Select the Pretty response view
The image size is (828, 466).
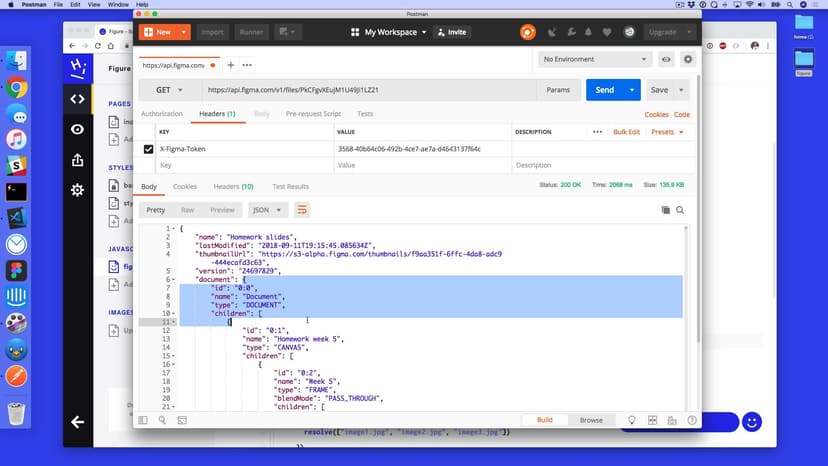point(155,210)
